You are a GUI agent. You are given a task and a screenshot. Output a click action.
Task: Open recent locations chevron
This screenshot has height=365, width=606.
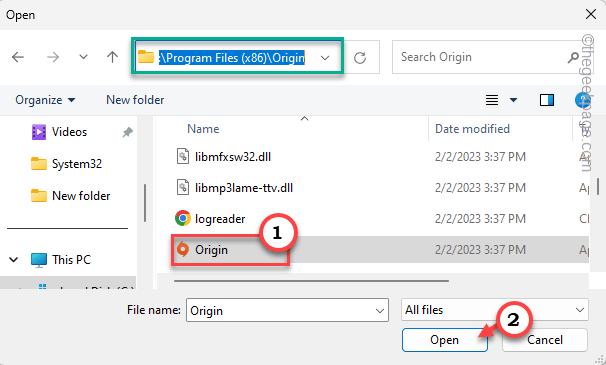pyautogui.click(x=83, y=57)
